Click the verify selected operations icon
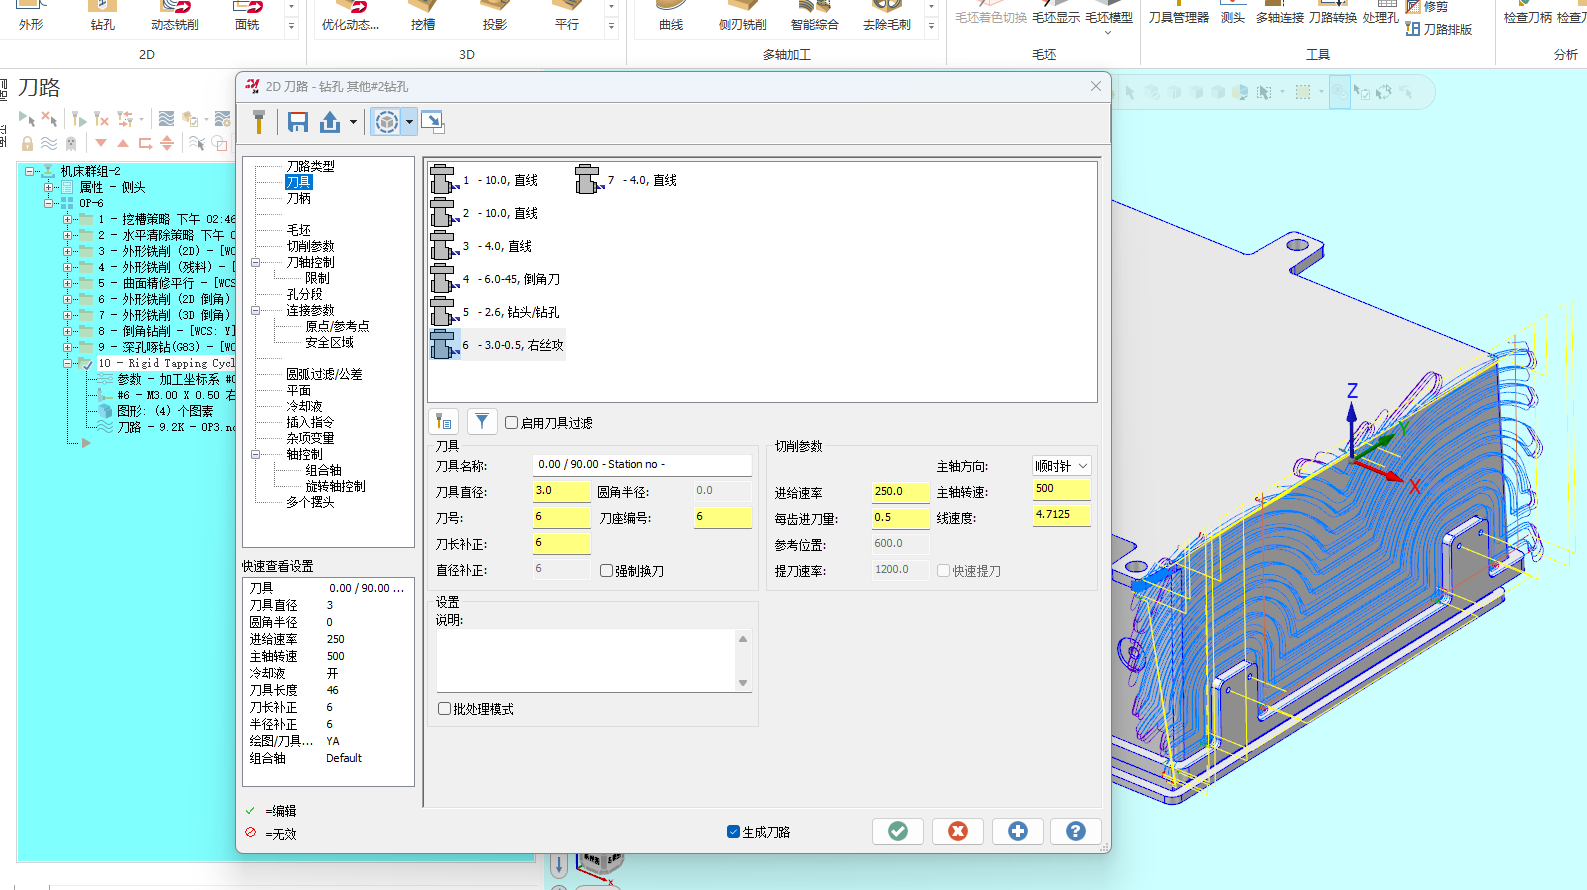Screen dimensions: 1587x890 pyautogui.click(x=189, y=119)
